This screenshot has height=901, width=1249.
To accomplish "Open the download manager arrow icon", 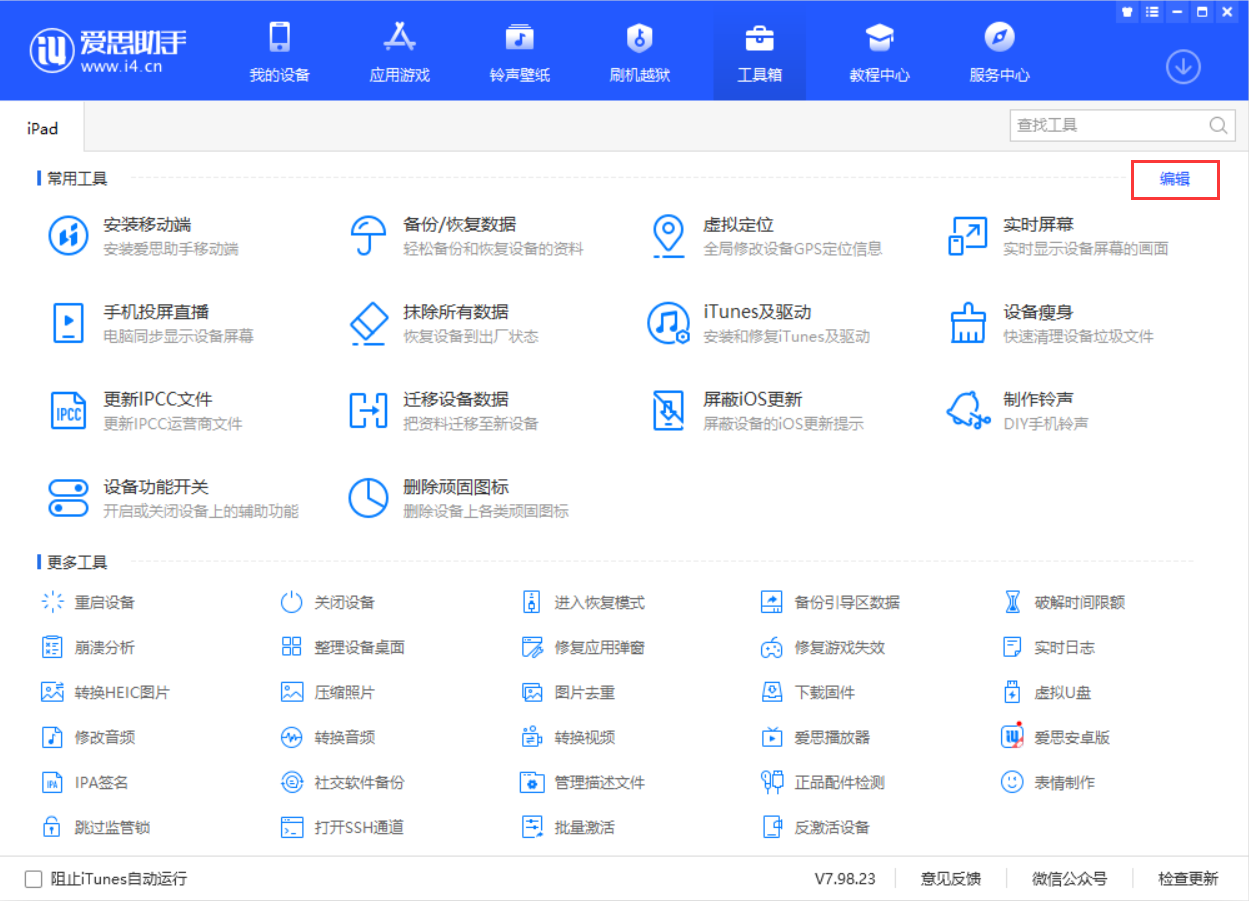I will pyautogui.click(x=1183, y=67).
